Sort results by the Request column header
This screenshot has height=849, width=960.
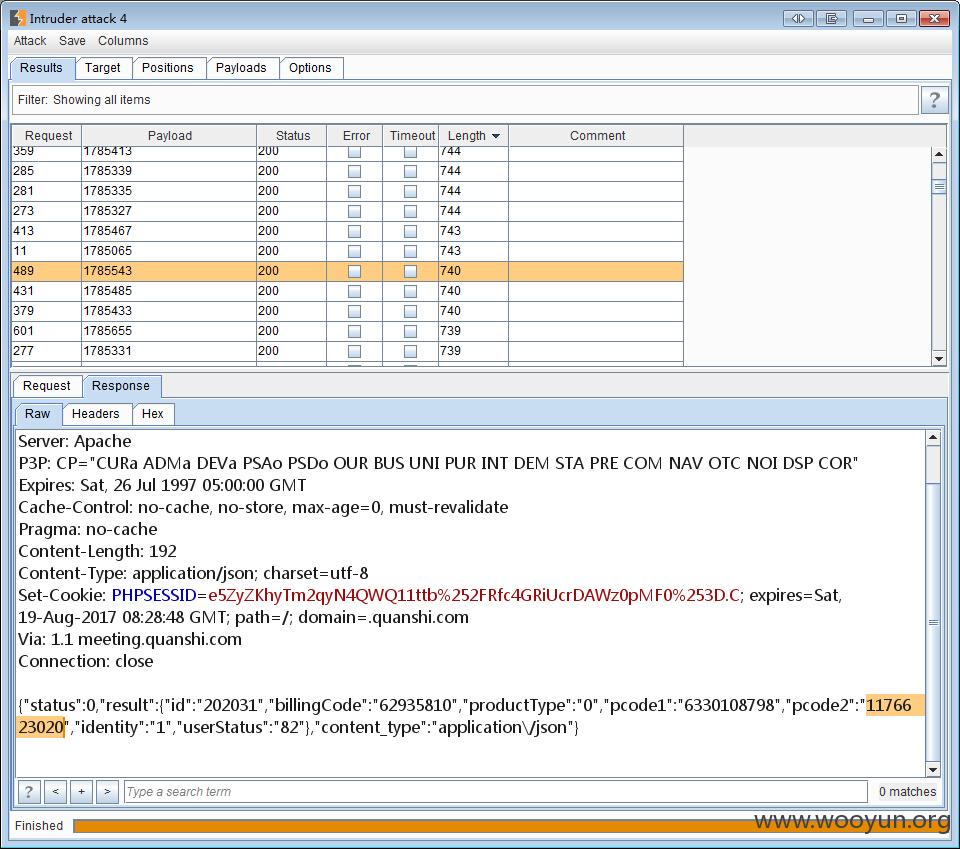[x=47, y=136]
